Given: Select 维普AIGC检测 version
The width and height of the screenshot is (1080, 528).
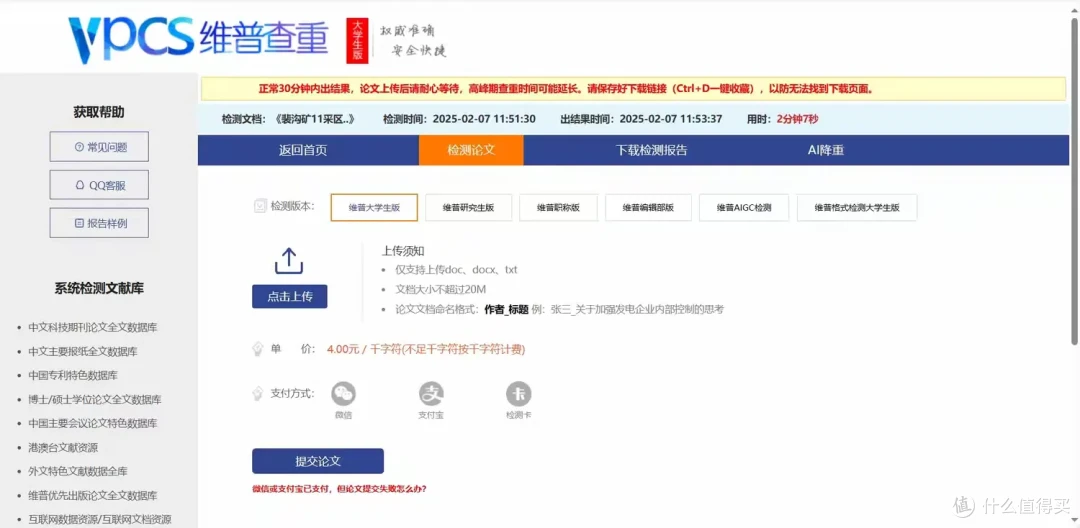Looking at the screenshot, I should pos(744,207).
